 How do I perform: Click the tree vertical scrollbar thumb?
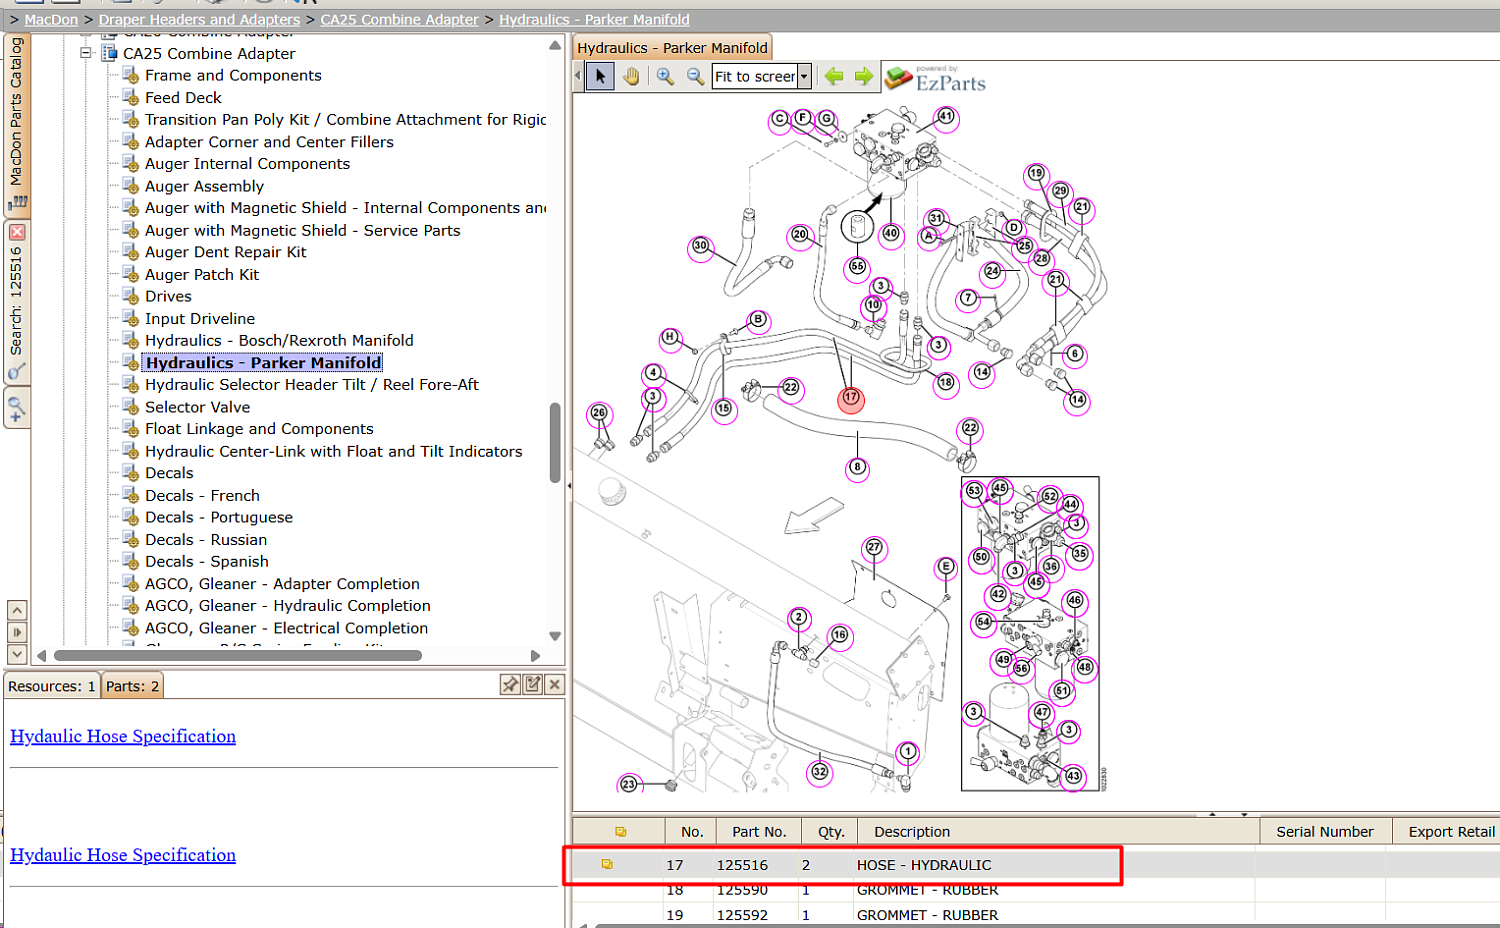coord(555,442)
